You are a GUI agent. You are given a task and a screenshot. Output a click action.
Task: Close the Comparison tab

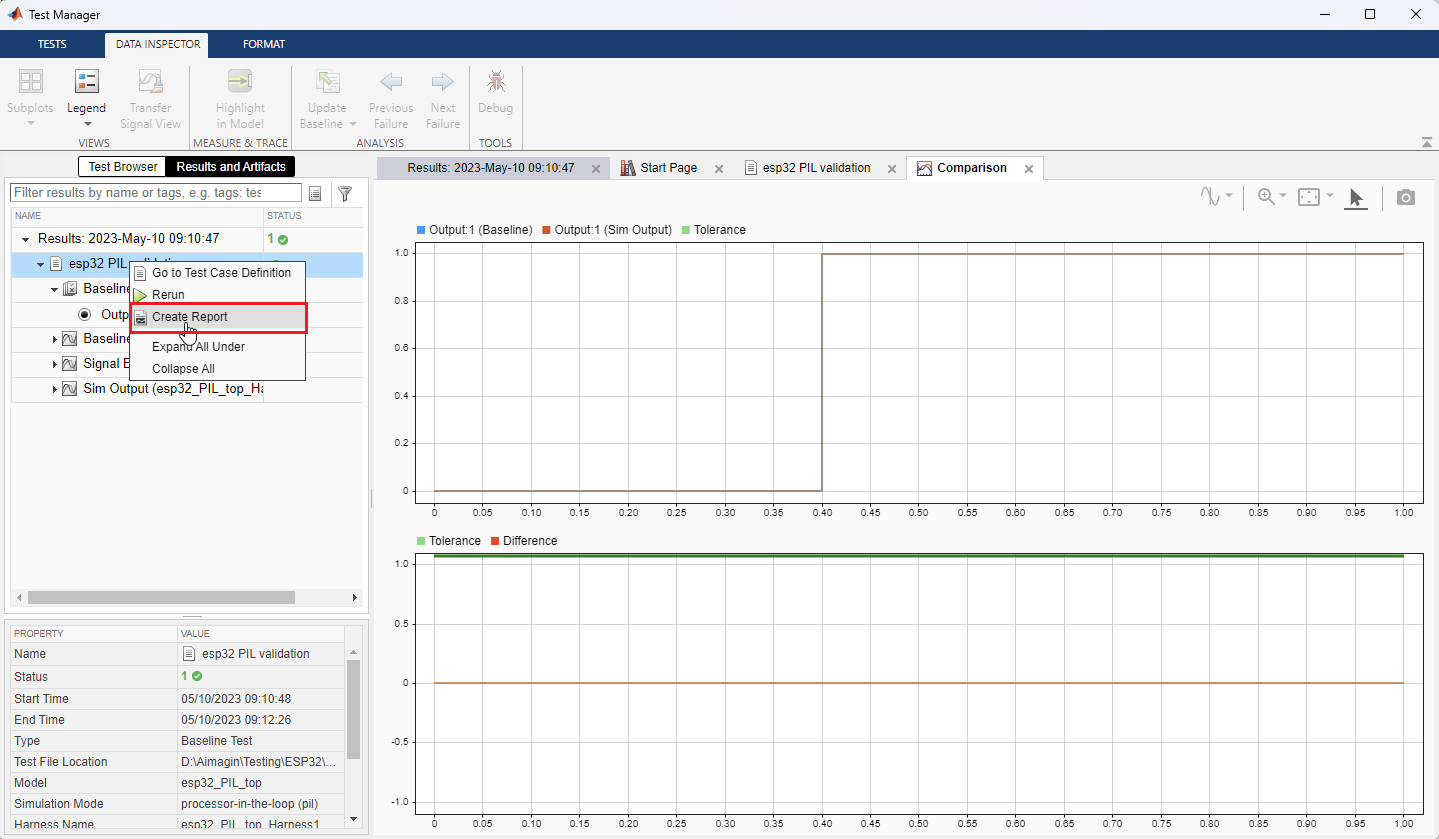pyautogui.click(x=1028, y=169)
